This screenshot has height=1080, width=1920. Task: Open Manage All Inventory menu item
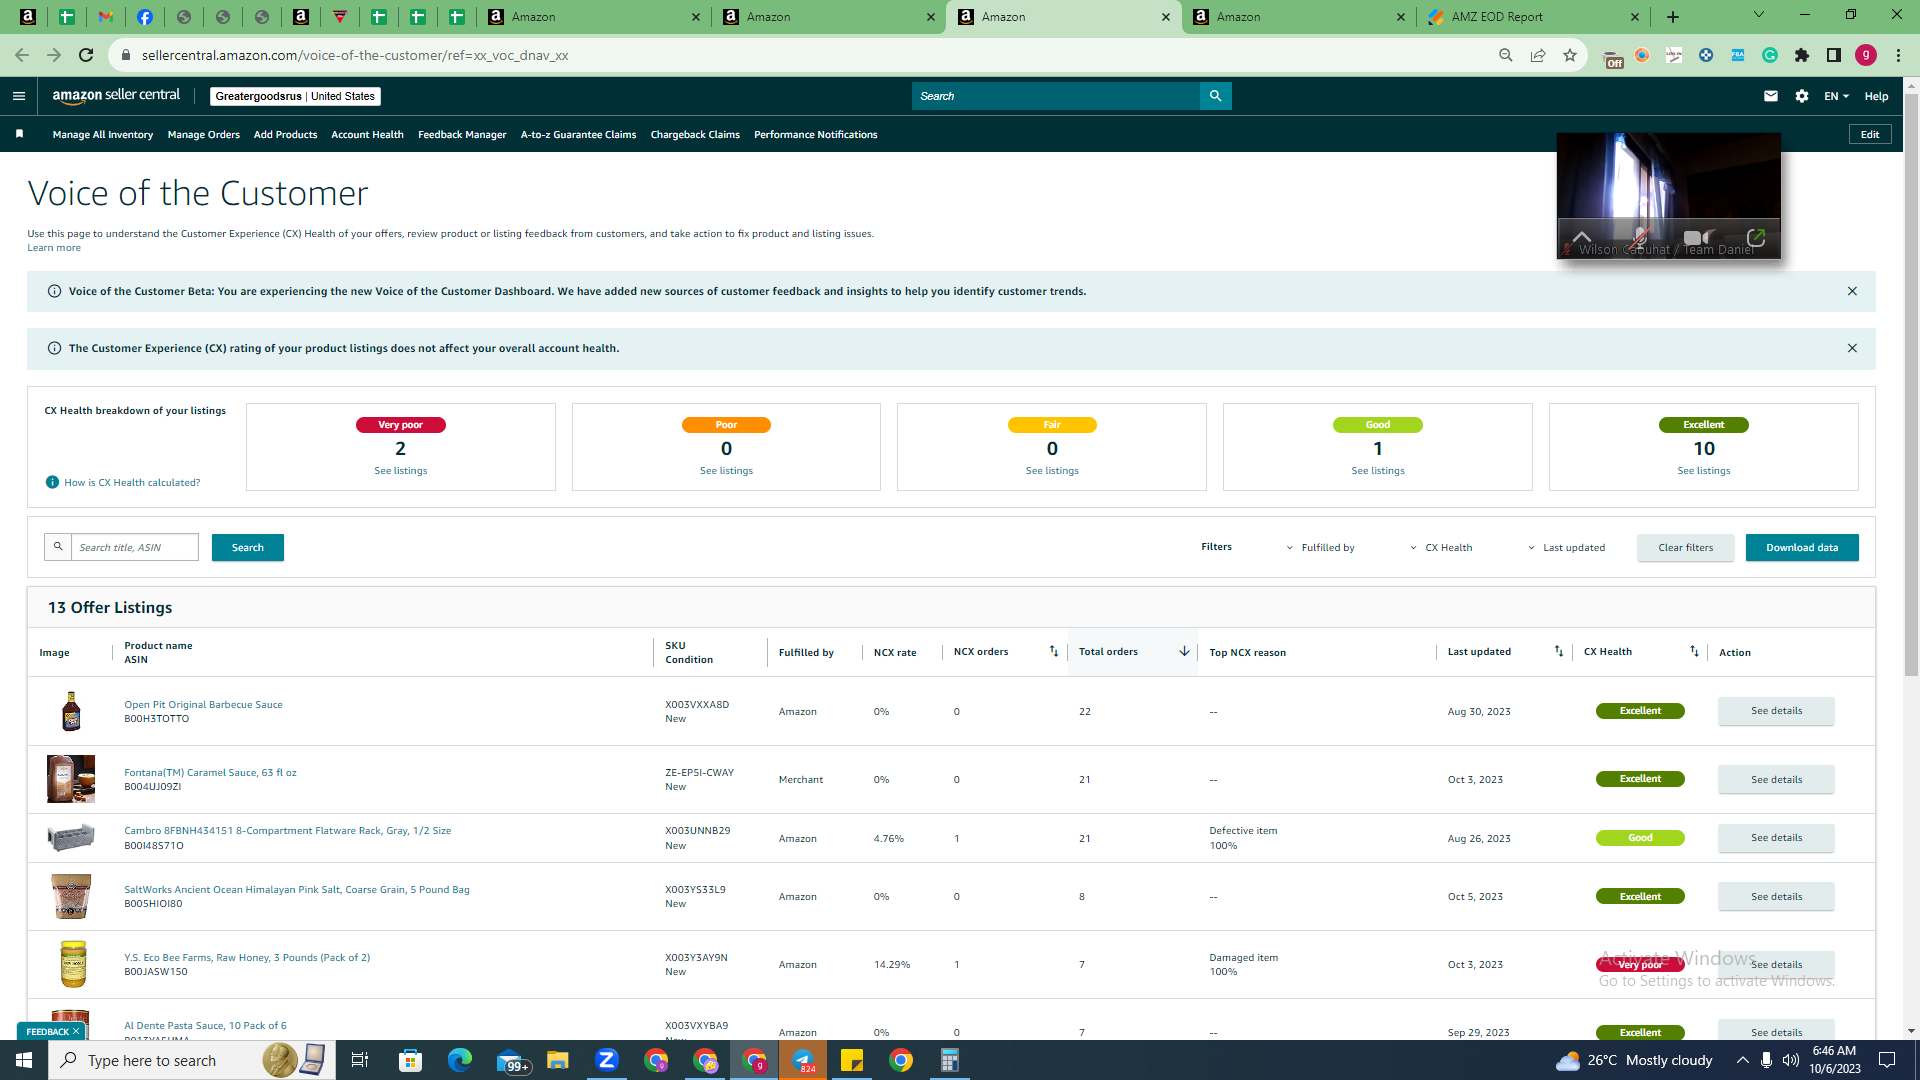point(103,135)
